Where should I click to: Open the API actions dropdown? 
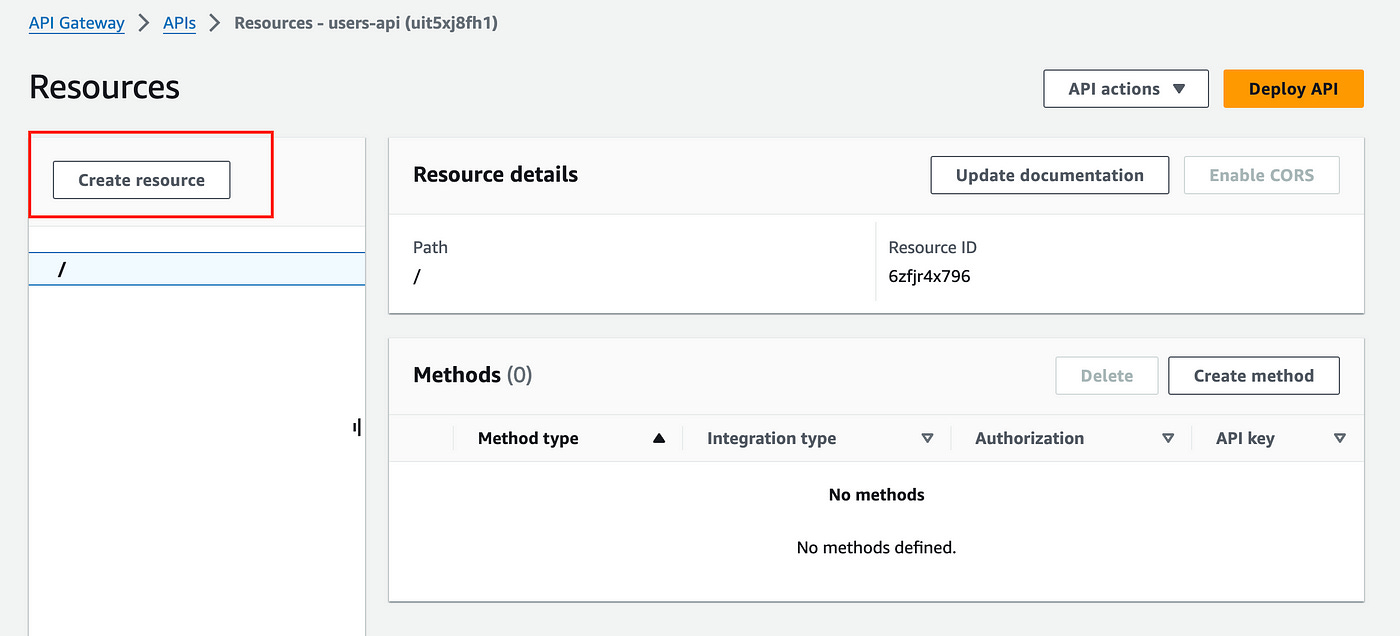pos(1125,88)
